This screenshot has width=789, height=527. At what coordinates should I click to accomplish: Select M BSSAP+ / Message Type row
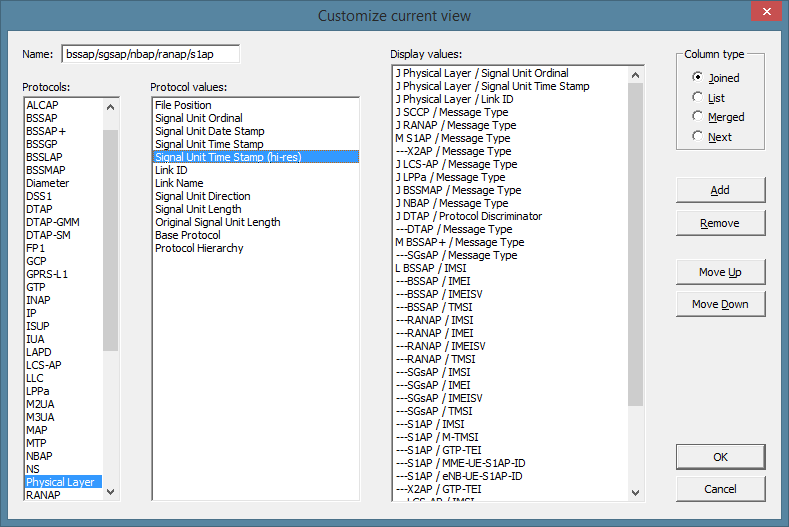(x=510, y=242)
